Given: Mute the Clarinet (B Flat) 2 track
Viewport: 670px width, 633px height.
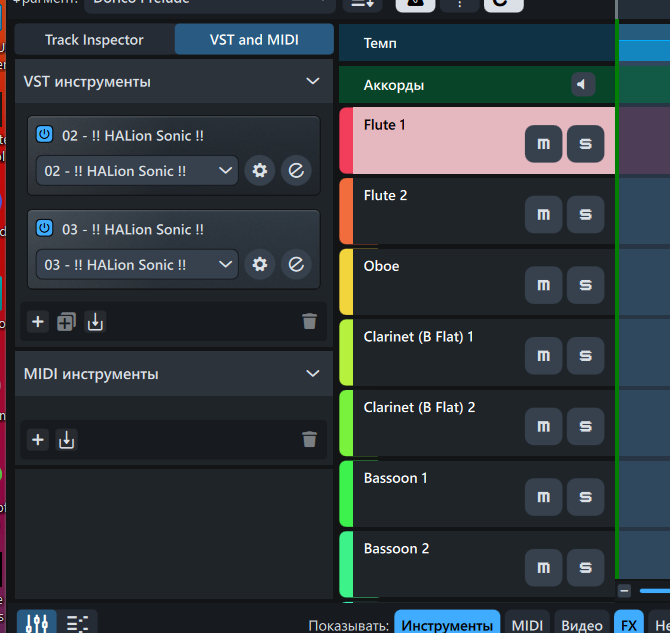Looking at the screenshot, I should point(543,426).
